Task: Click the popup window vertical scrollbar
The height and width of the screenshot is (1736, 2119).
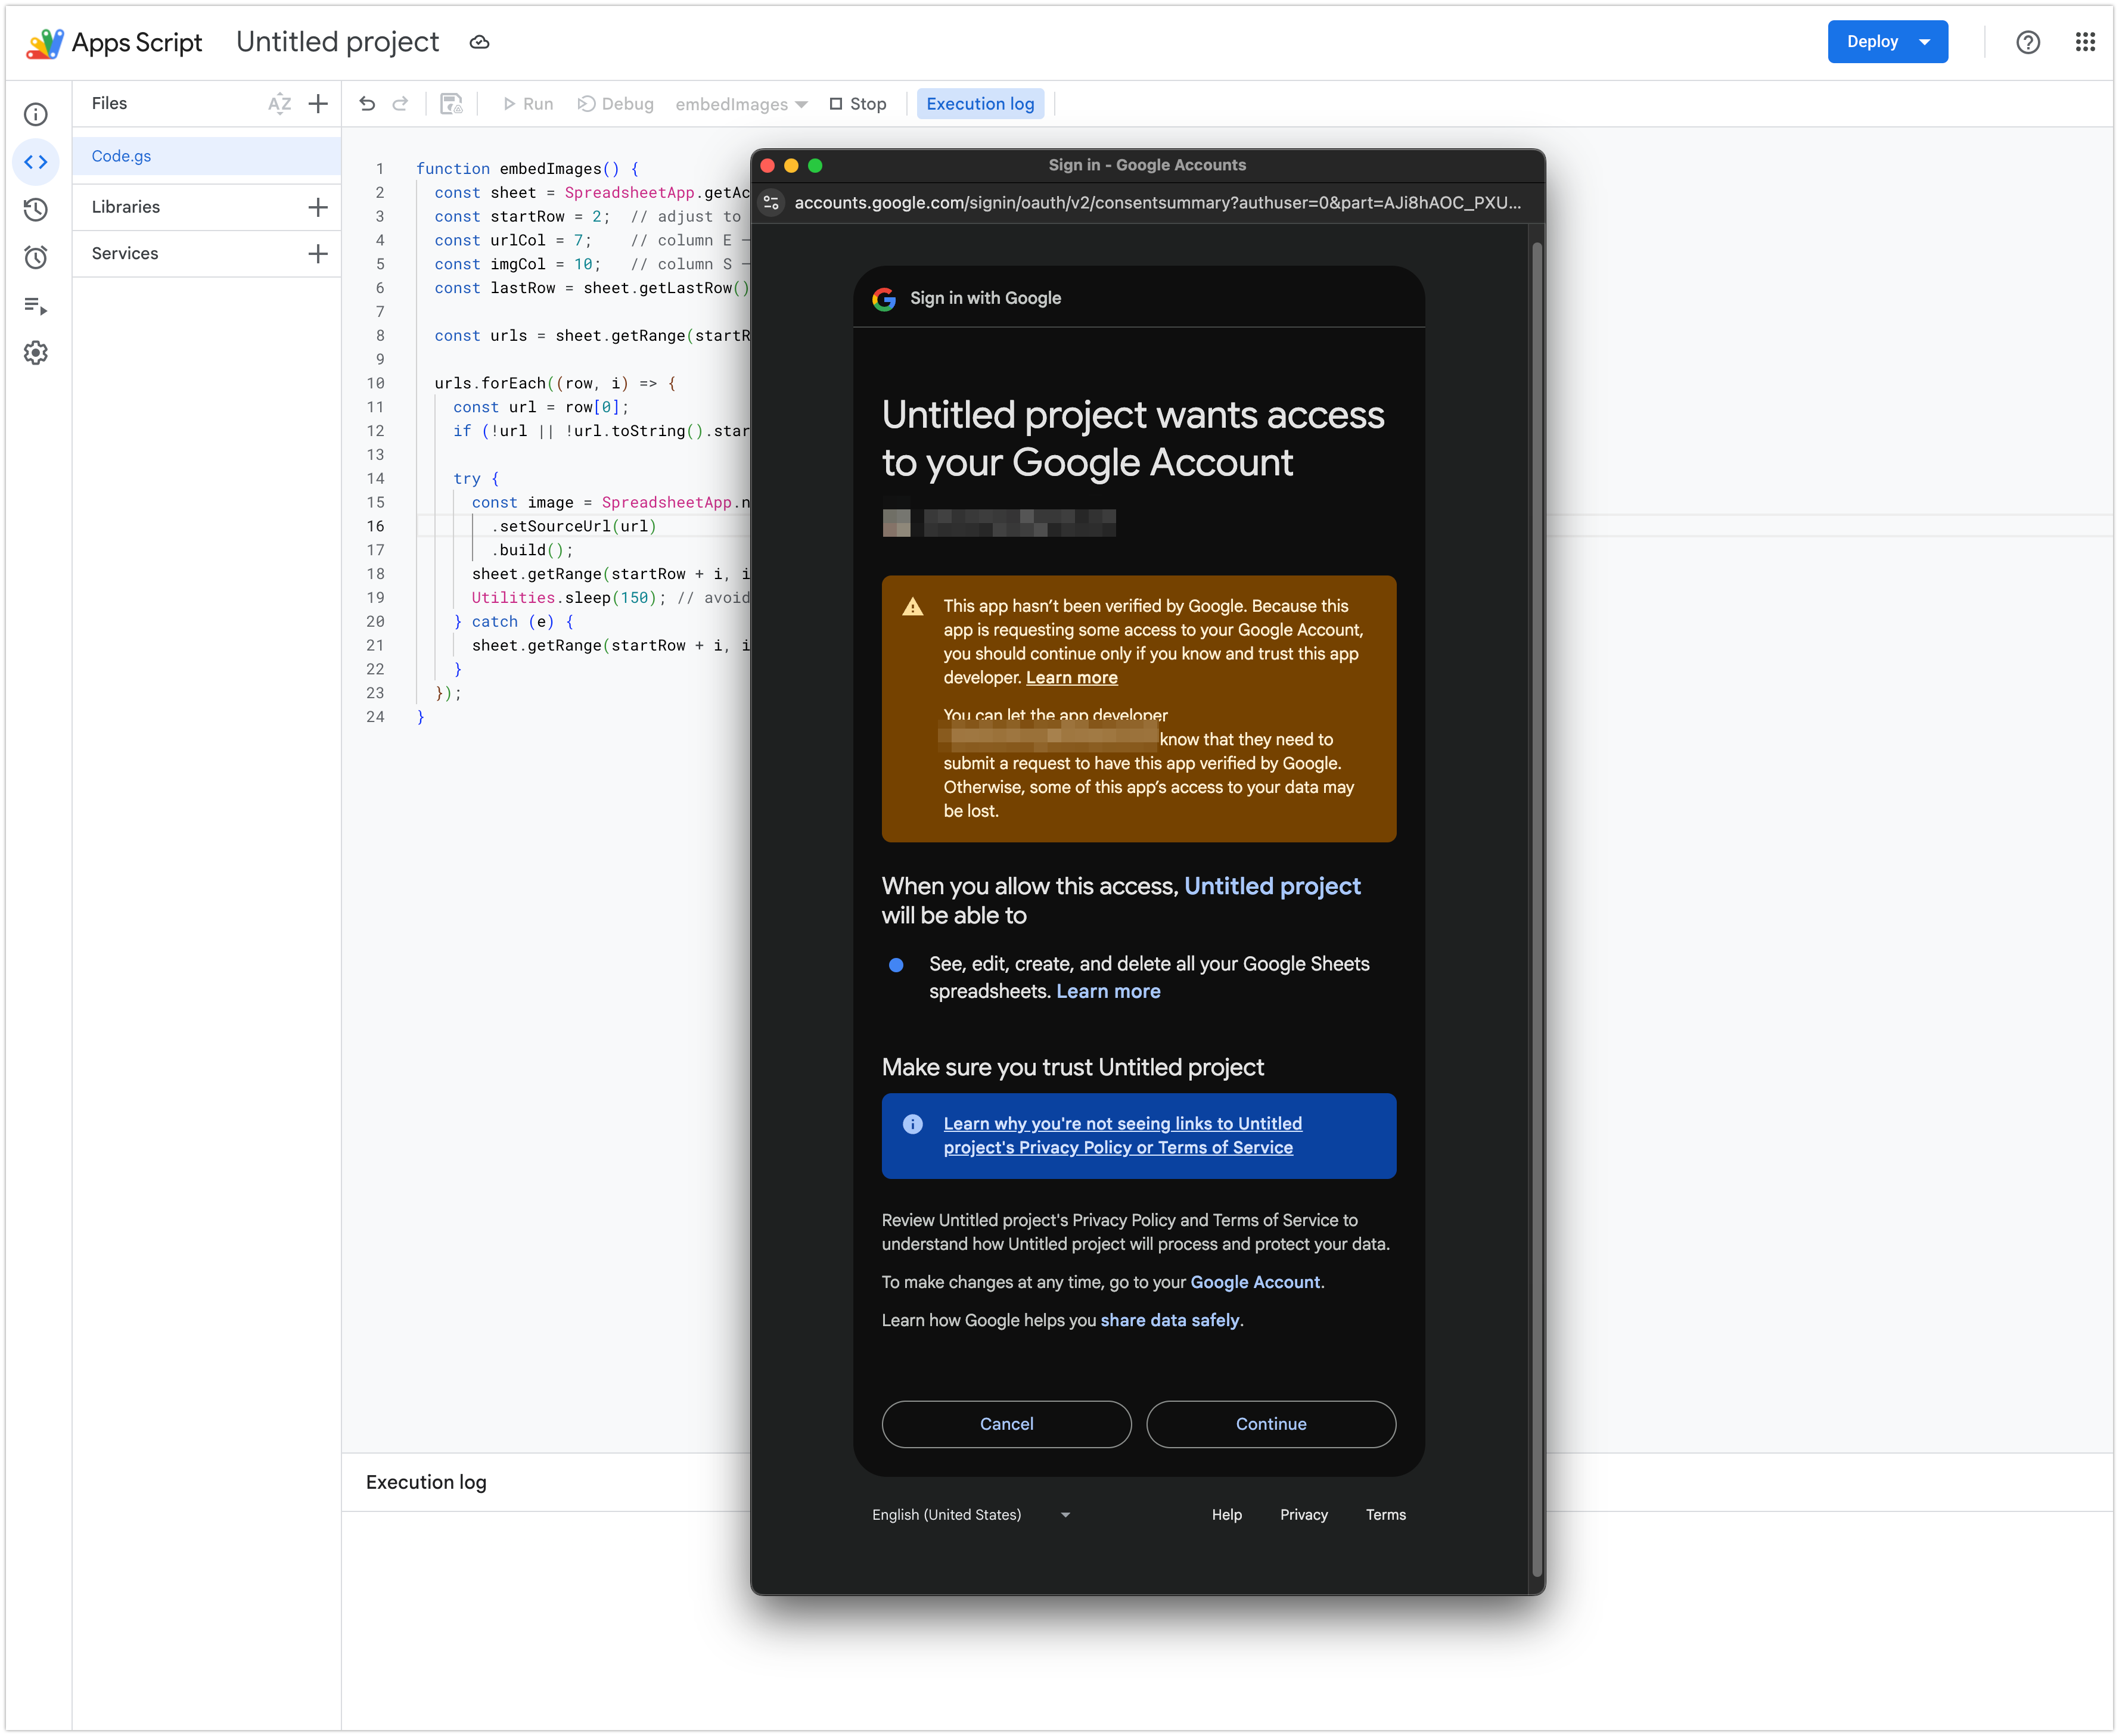Action: pyautogui.click(x=1537, y=908)
